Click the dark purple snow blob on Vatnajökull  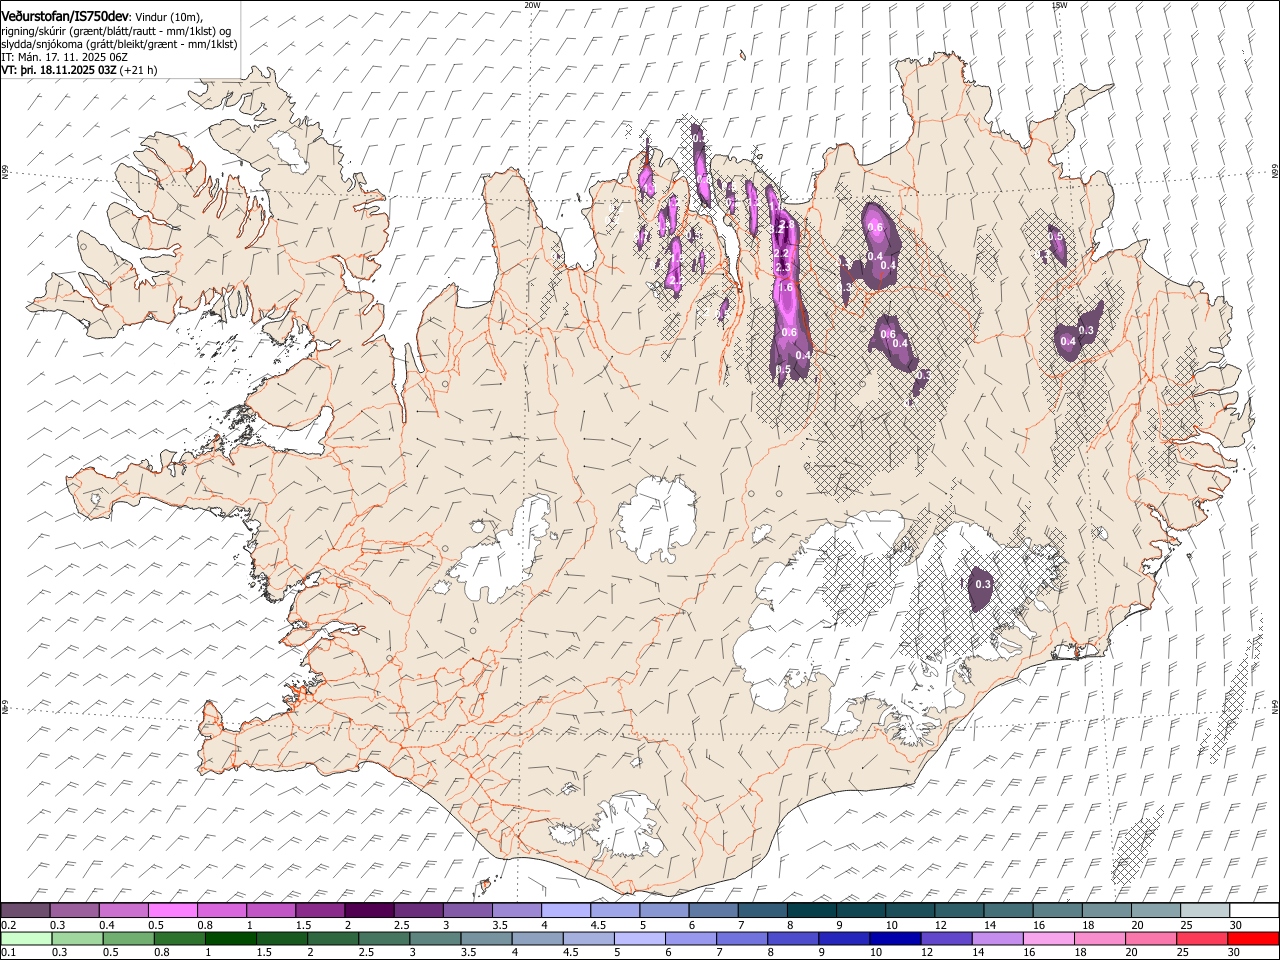(x=982, y=588)
